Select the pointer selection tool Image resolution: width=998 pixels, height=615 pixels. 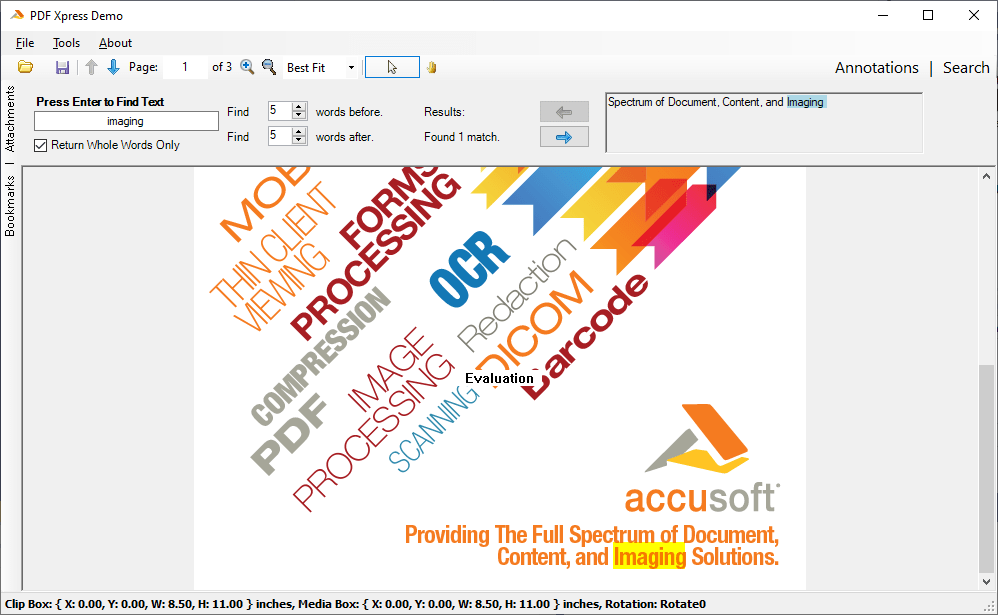click(x=391, y=67)
